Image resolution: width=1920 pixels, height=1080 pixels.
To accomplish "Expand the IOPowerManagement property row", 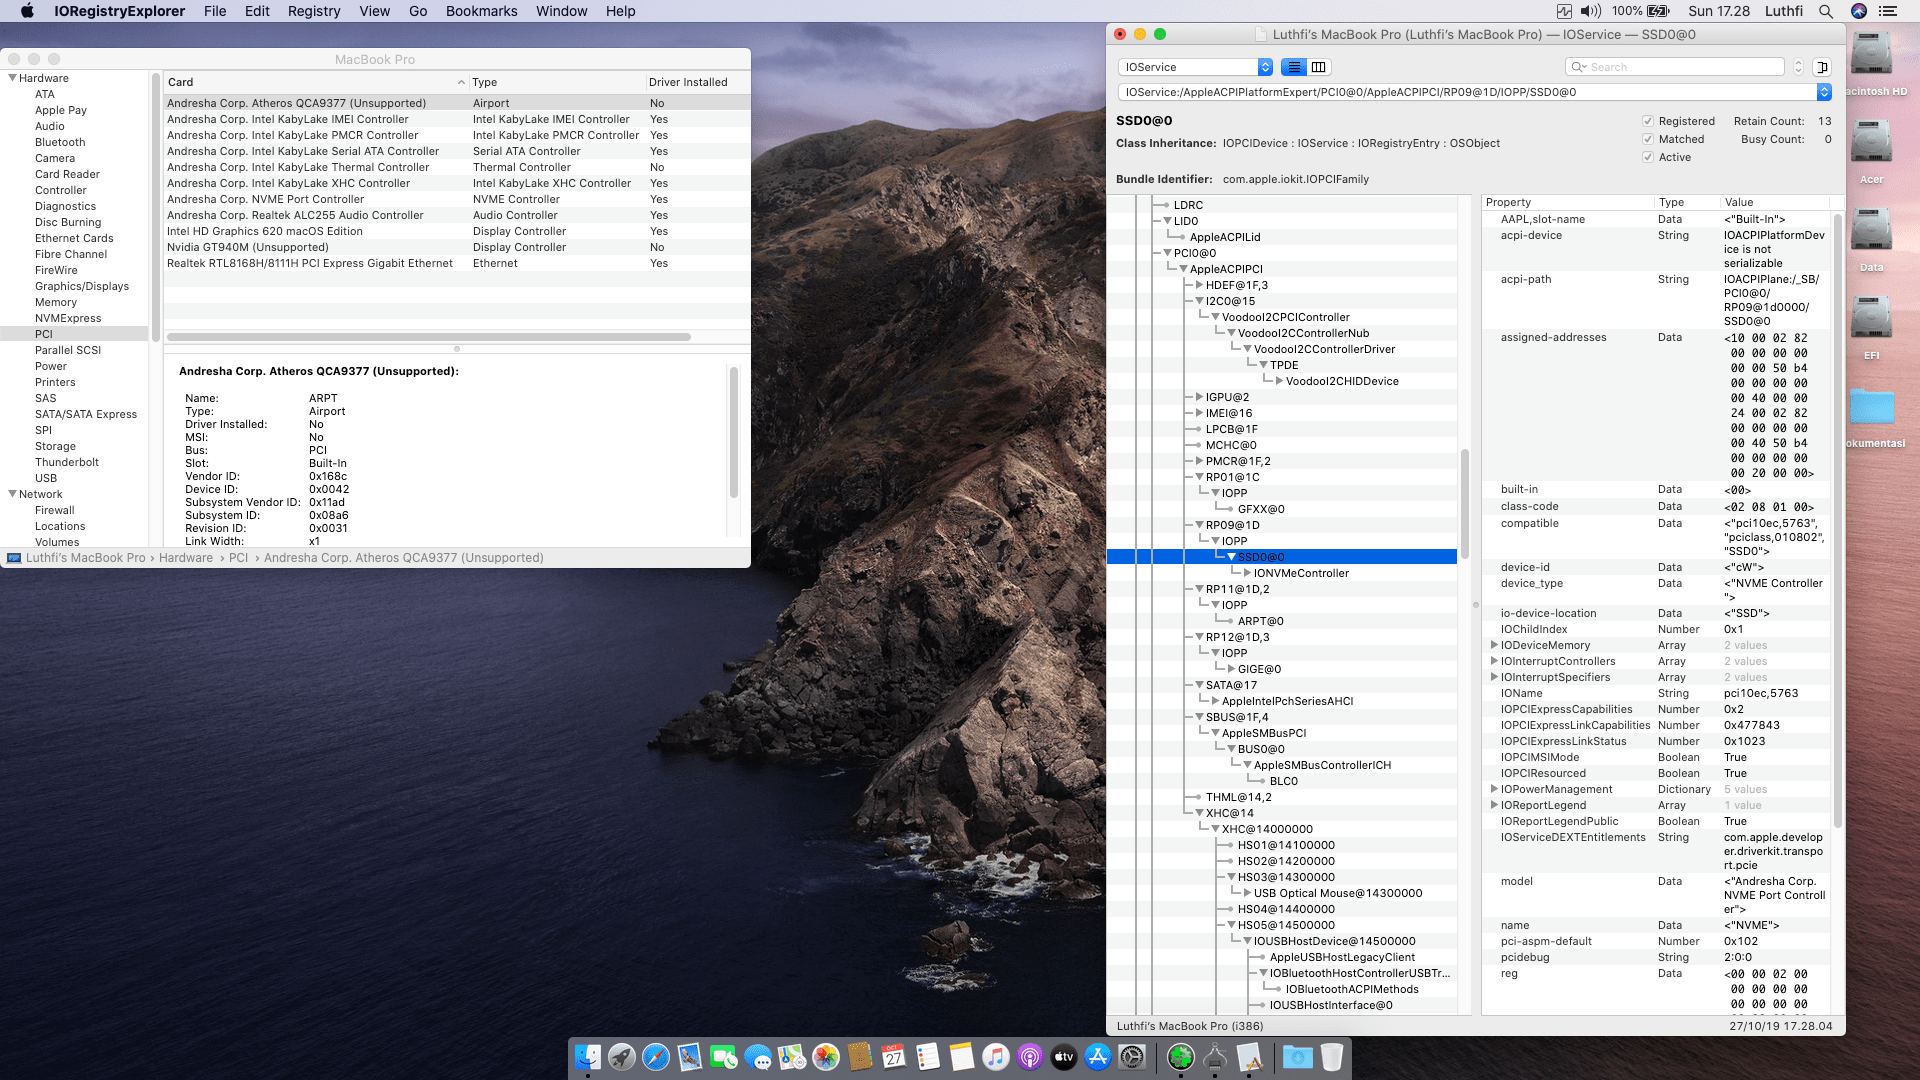I will tap(1494, 789).
